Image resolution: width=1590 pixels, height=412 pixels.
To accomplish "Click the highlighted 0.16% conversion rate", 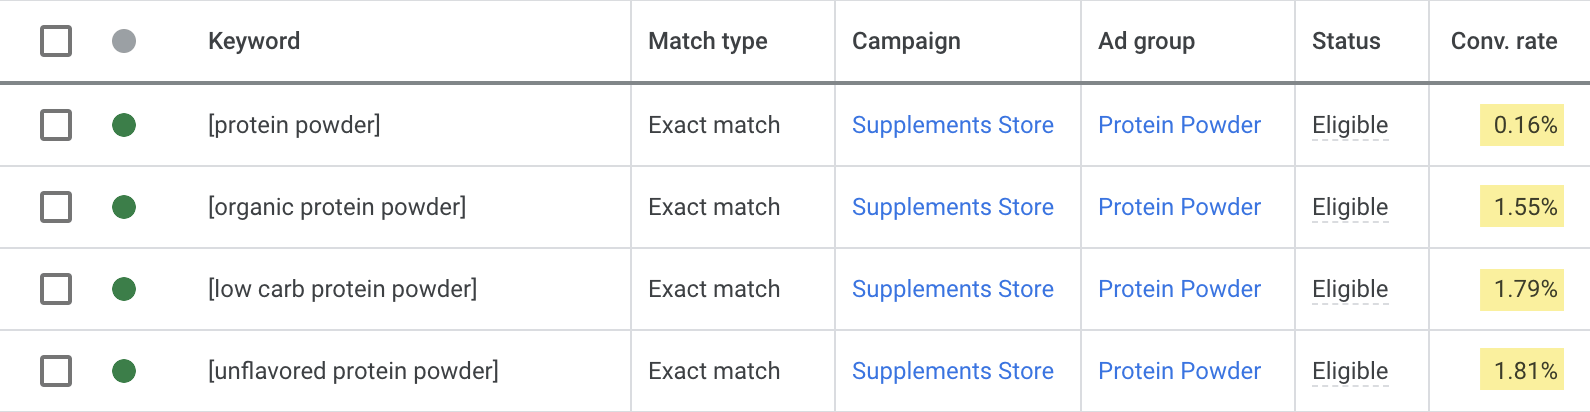I will click(1525, 125).
